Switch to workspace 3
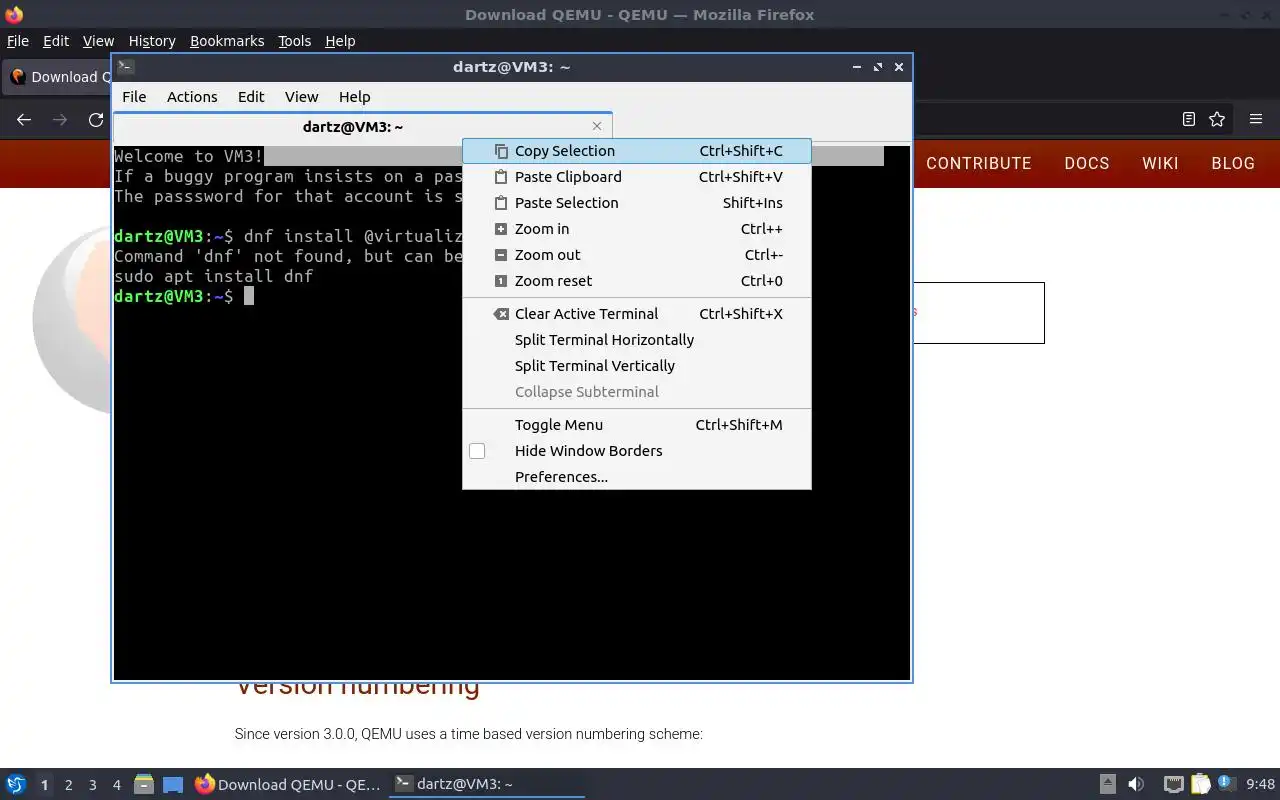The image size is (1280, 800). [92, 785]
